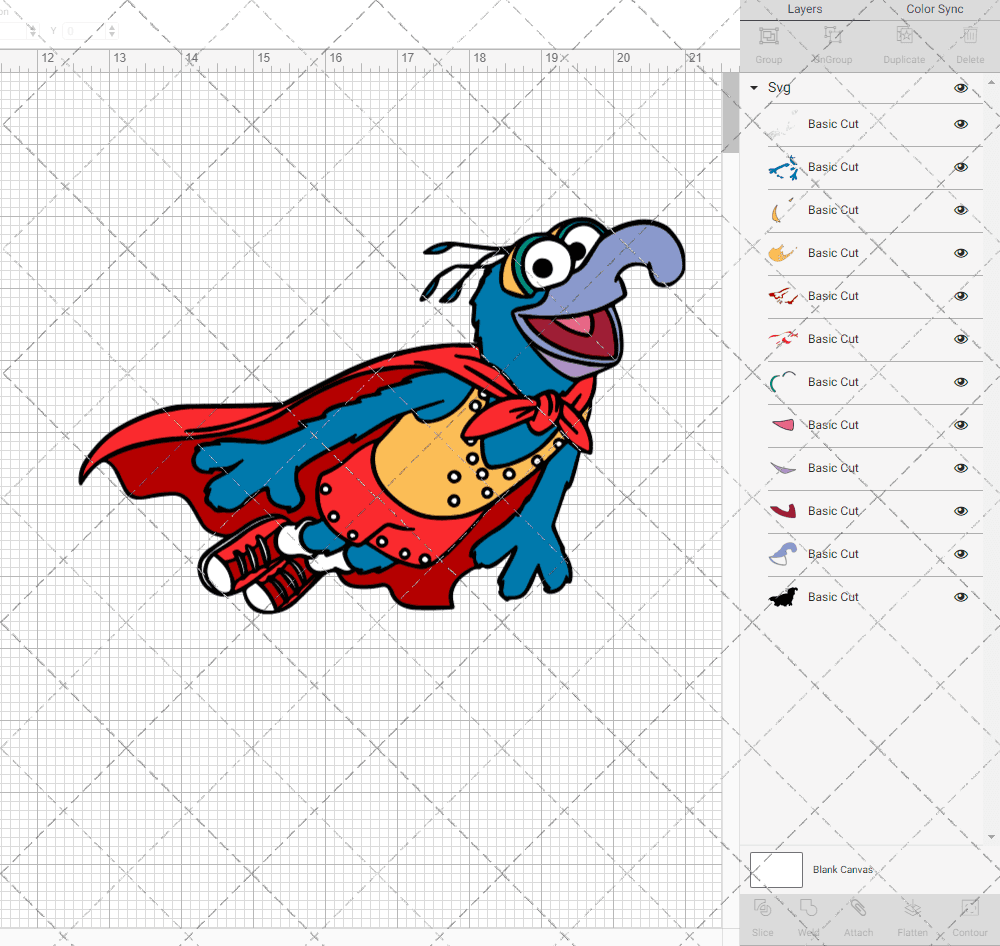This screenshot has width=1000, height=946.
Task: Duplicate the selected layer
Action: 904,36
